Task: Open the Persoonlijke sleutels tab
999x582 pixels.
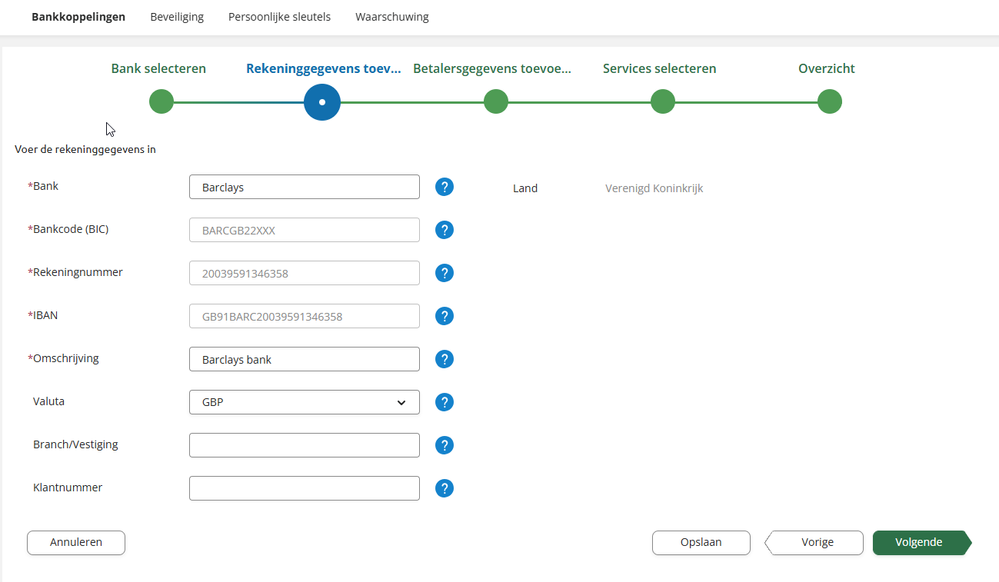Action: pos(279,17)
